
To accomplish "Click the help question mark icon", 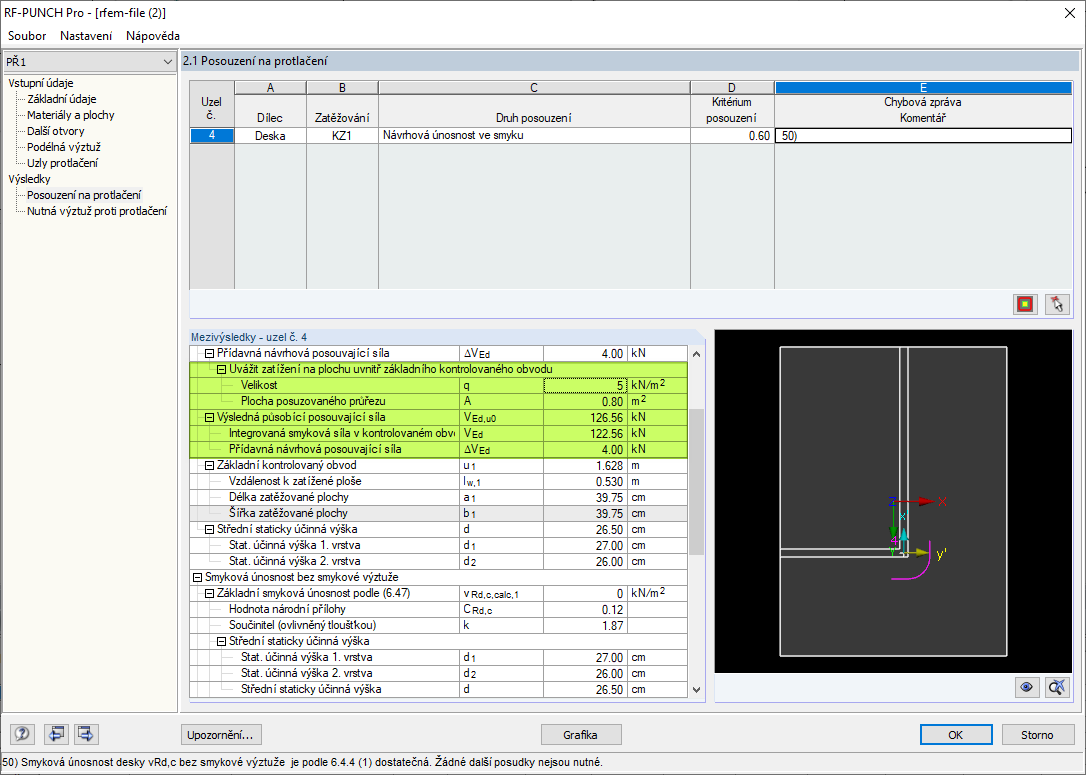I will [22, 734].
